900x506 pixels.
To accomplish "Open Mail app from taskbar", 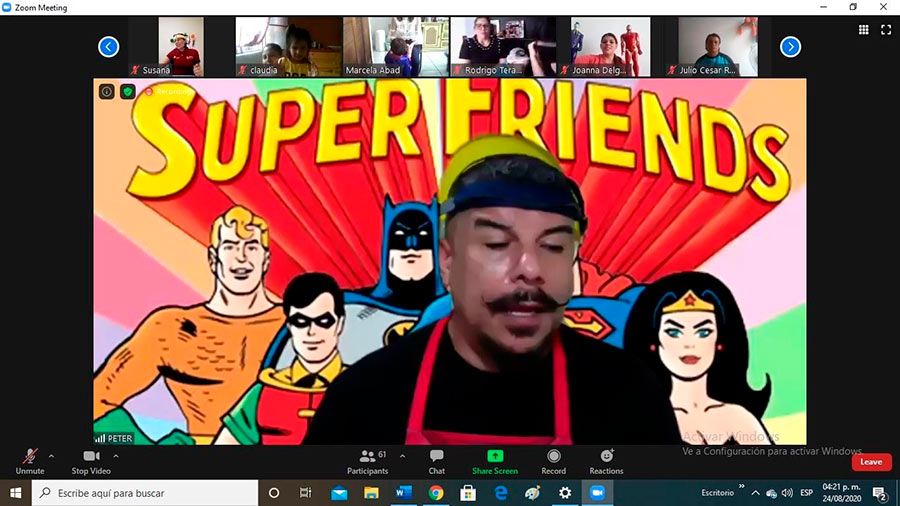I will [x=339, y=493].
